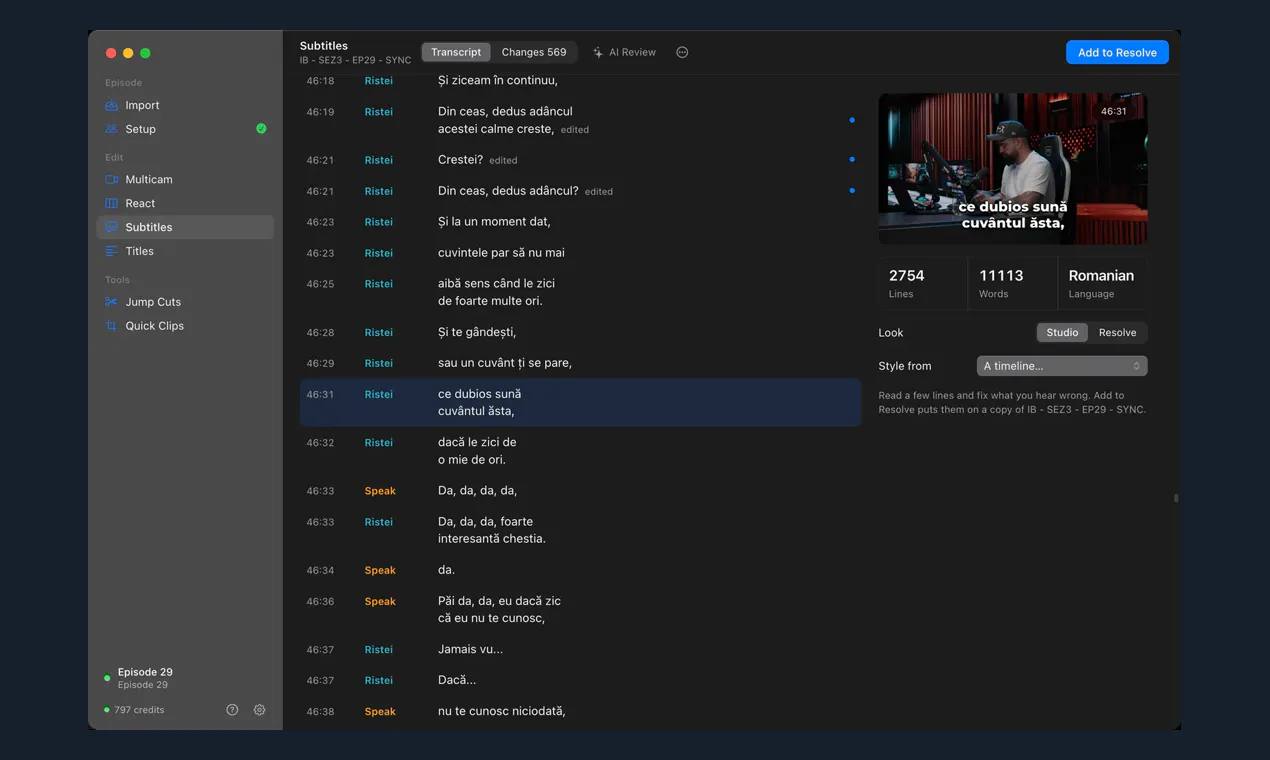Click the "46:25" timestamp
The height and width of the screenshot is (760, 1270).
320,284
